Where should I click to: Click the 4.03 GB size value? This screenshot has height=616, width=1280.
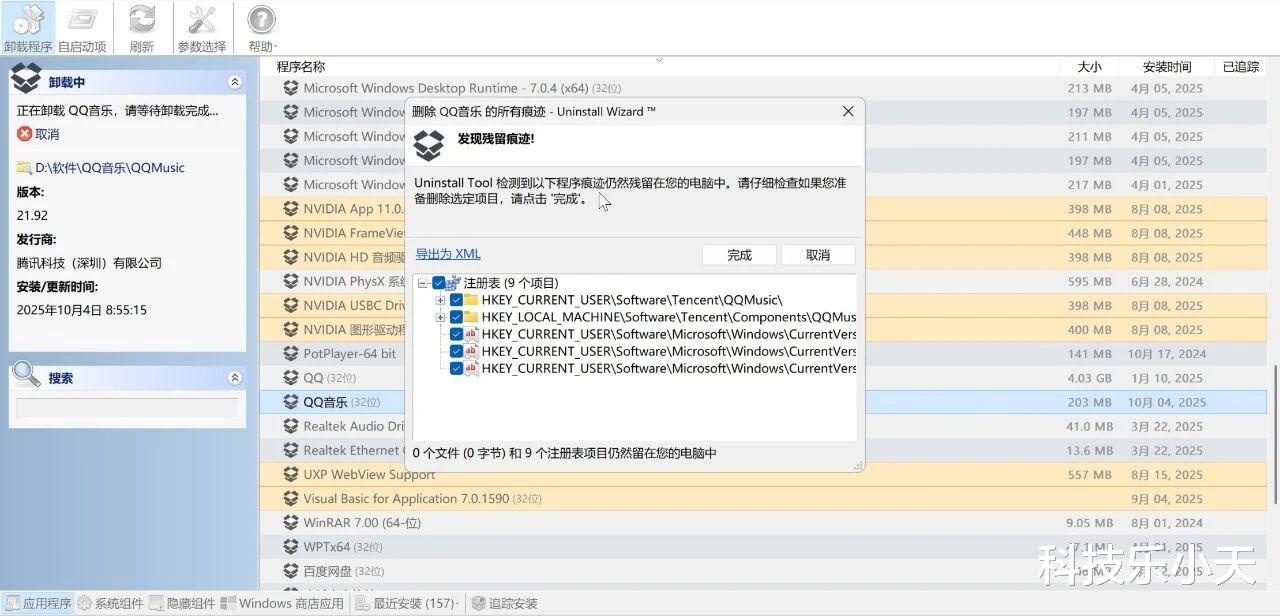tap(1089, 378)
